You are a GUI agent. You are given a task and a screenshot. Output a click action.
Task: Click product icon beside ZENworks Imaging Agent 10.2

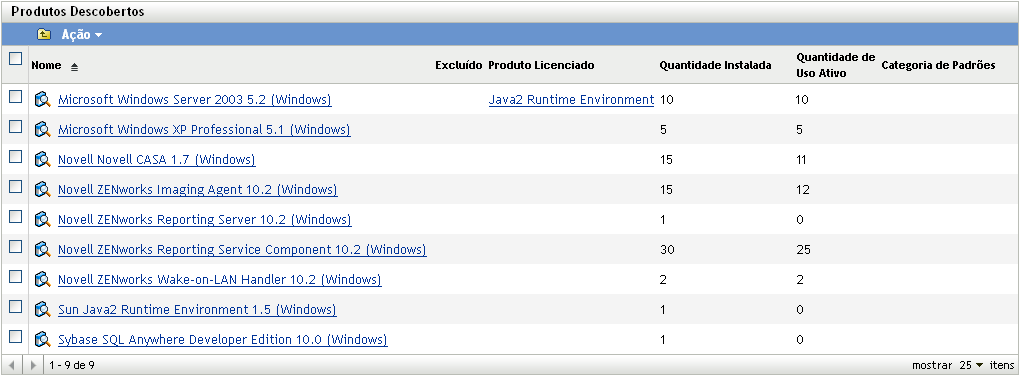[x=43, y=190]
